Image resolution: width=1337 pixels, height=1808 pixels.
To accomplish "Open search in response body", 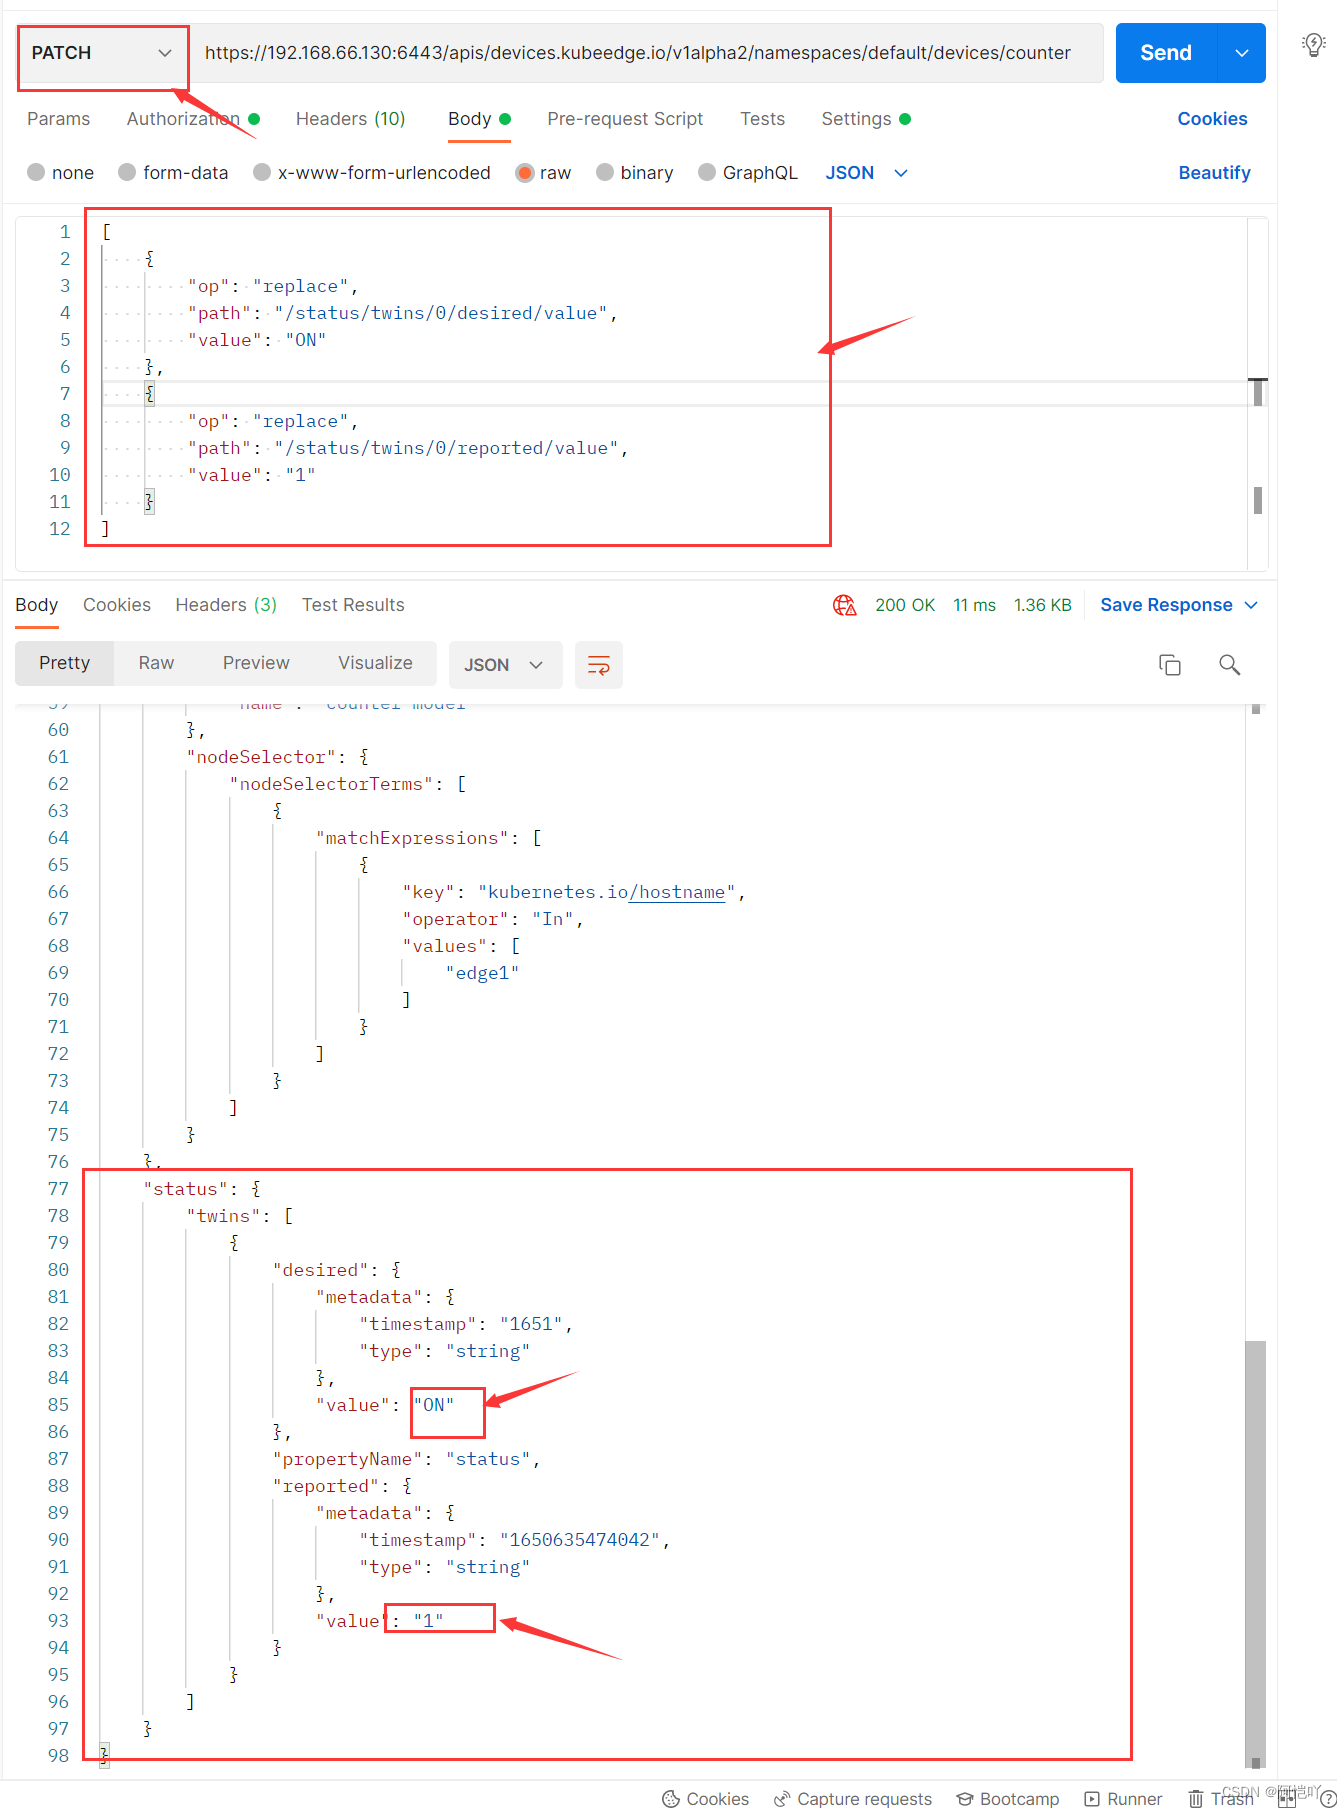I will 1230,665.
